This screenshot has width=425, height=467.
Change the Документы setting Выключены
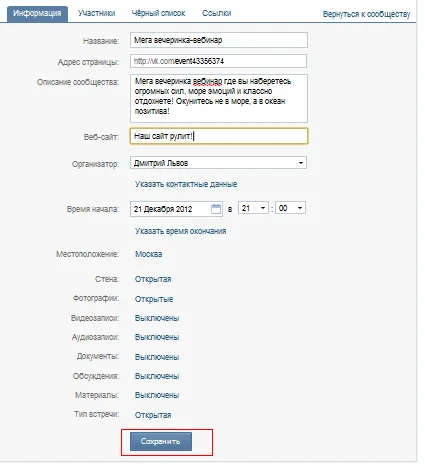(157, 357)
